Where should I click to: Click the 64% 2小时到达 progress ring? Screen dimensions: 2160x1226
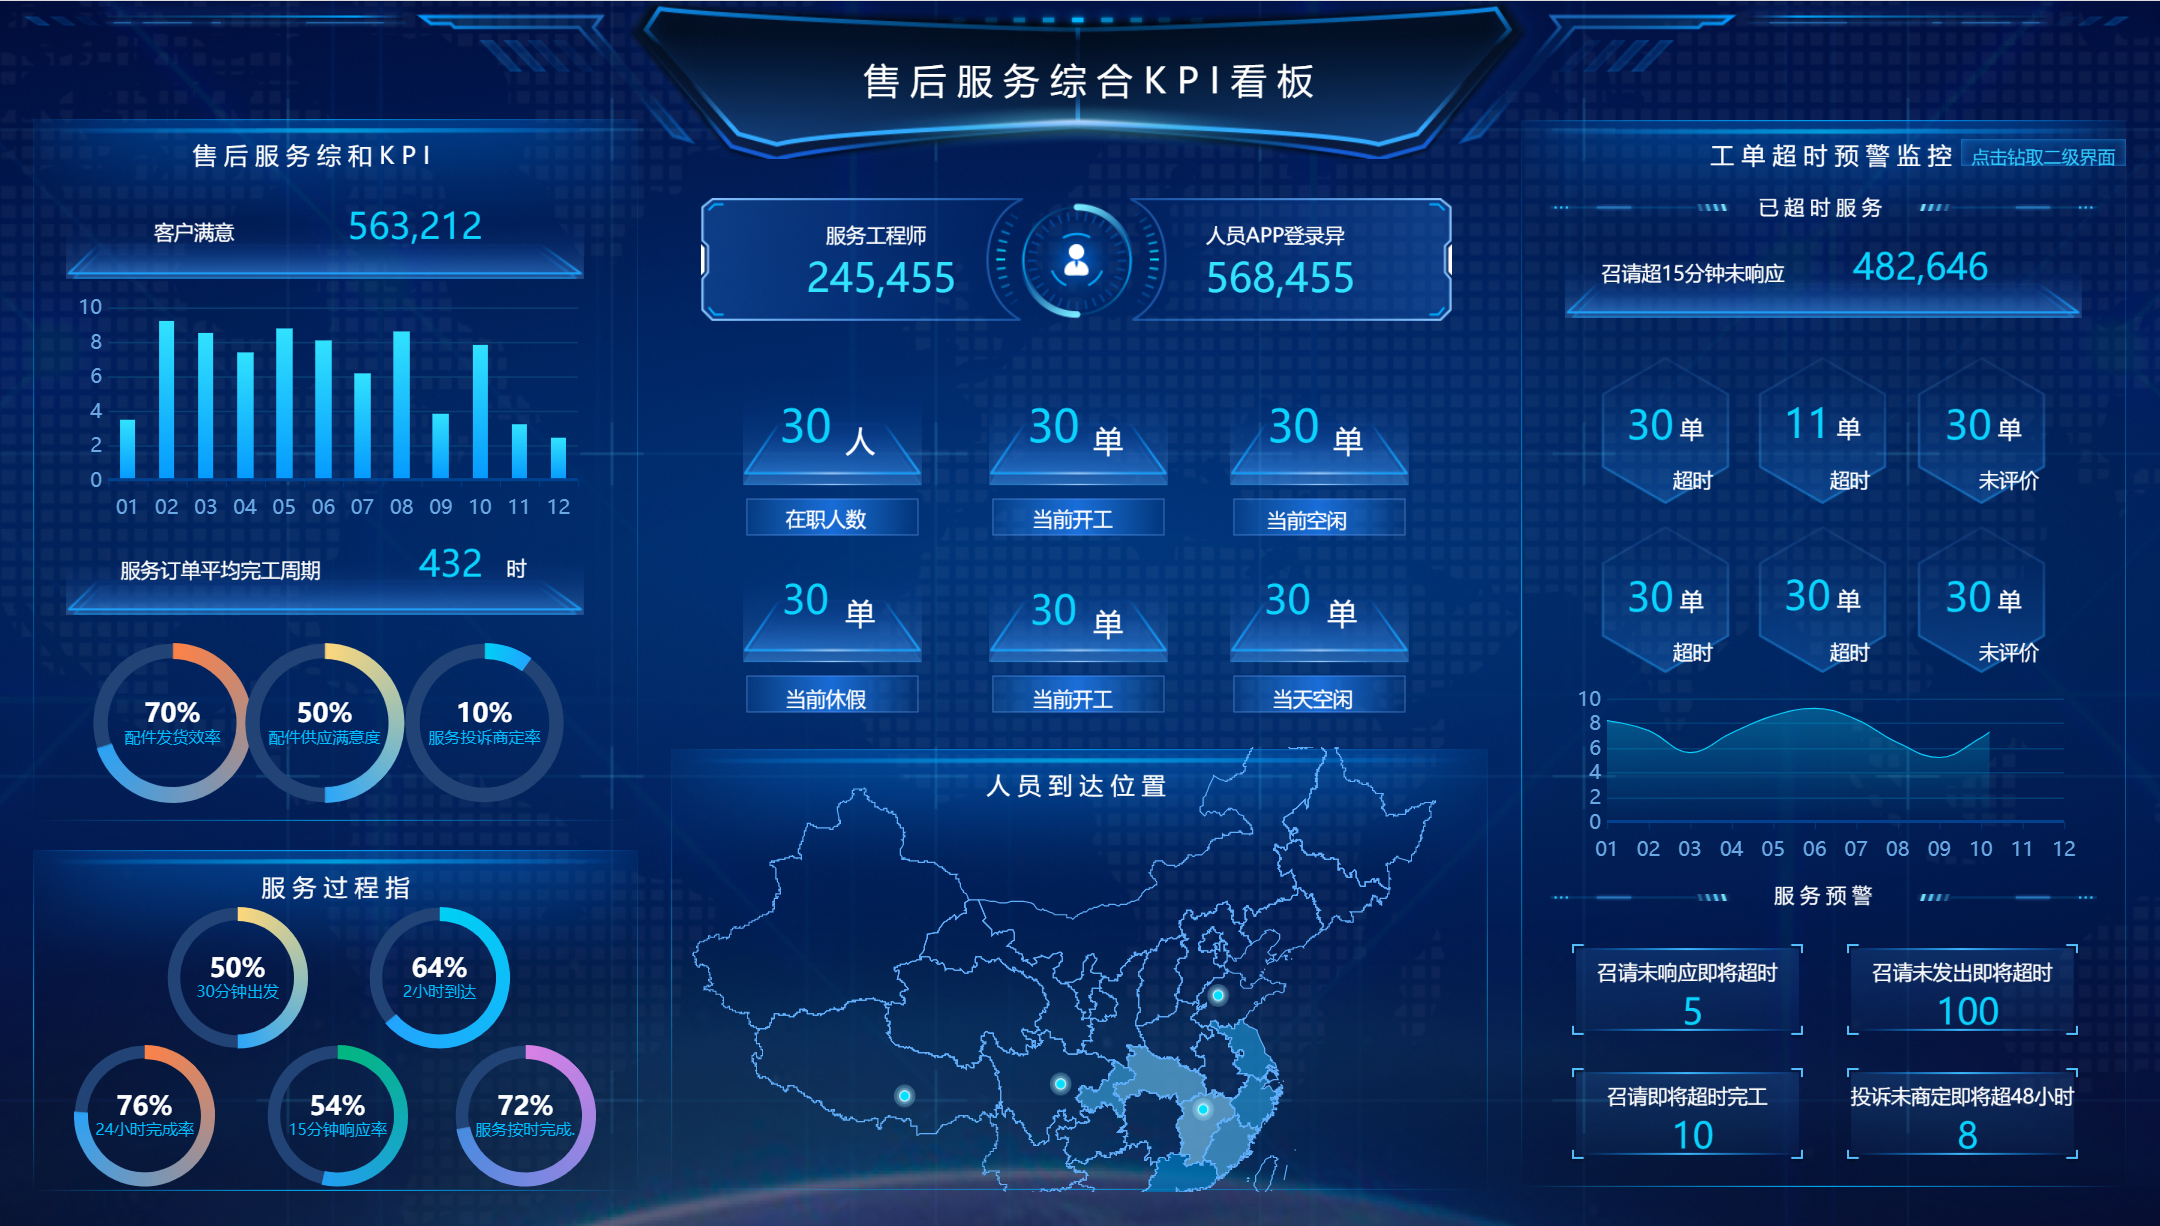(439, 977)
